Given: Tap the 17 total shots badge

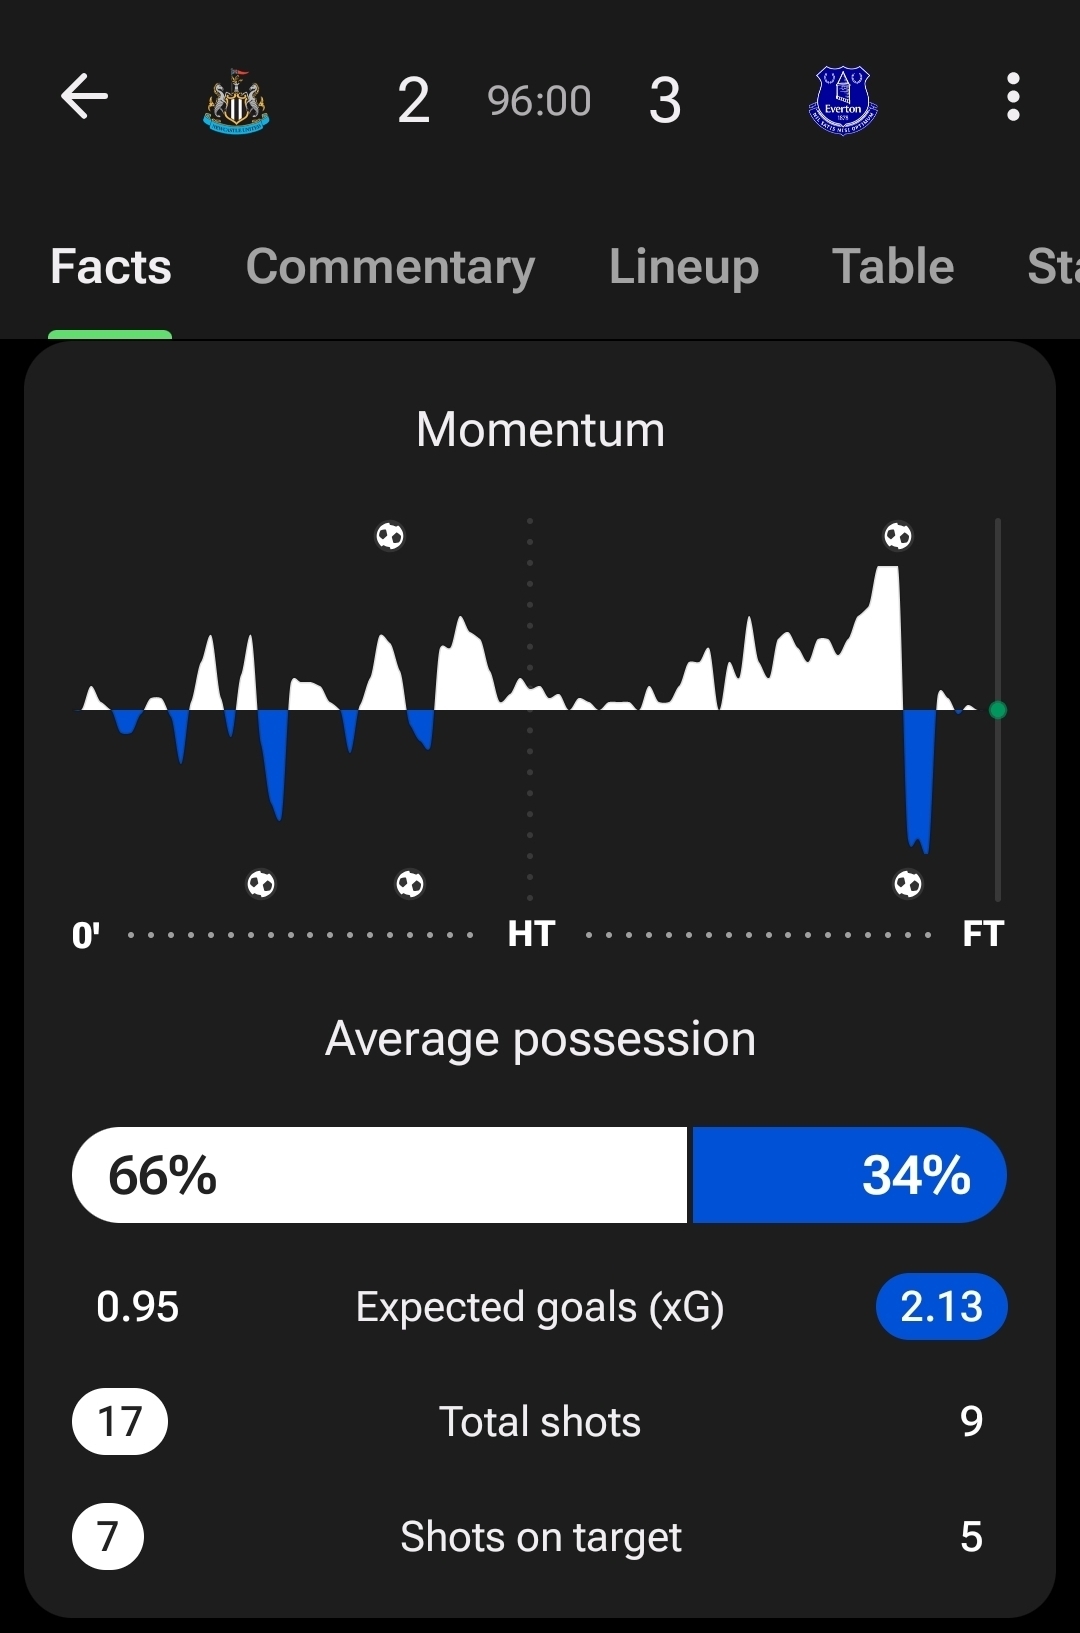Looking at the screenshot, I should (120, 1421).
